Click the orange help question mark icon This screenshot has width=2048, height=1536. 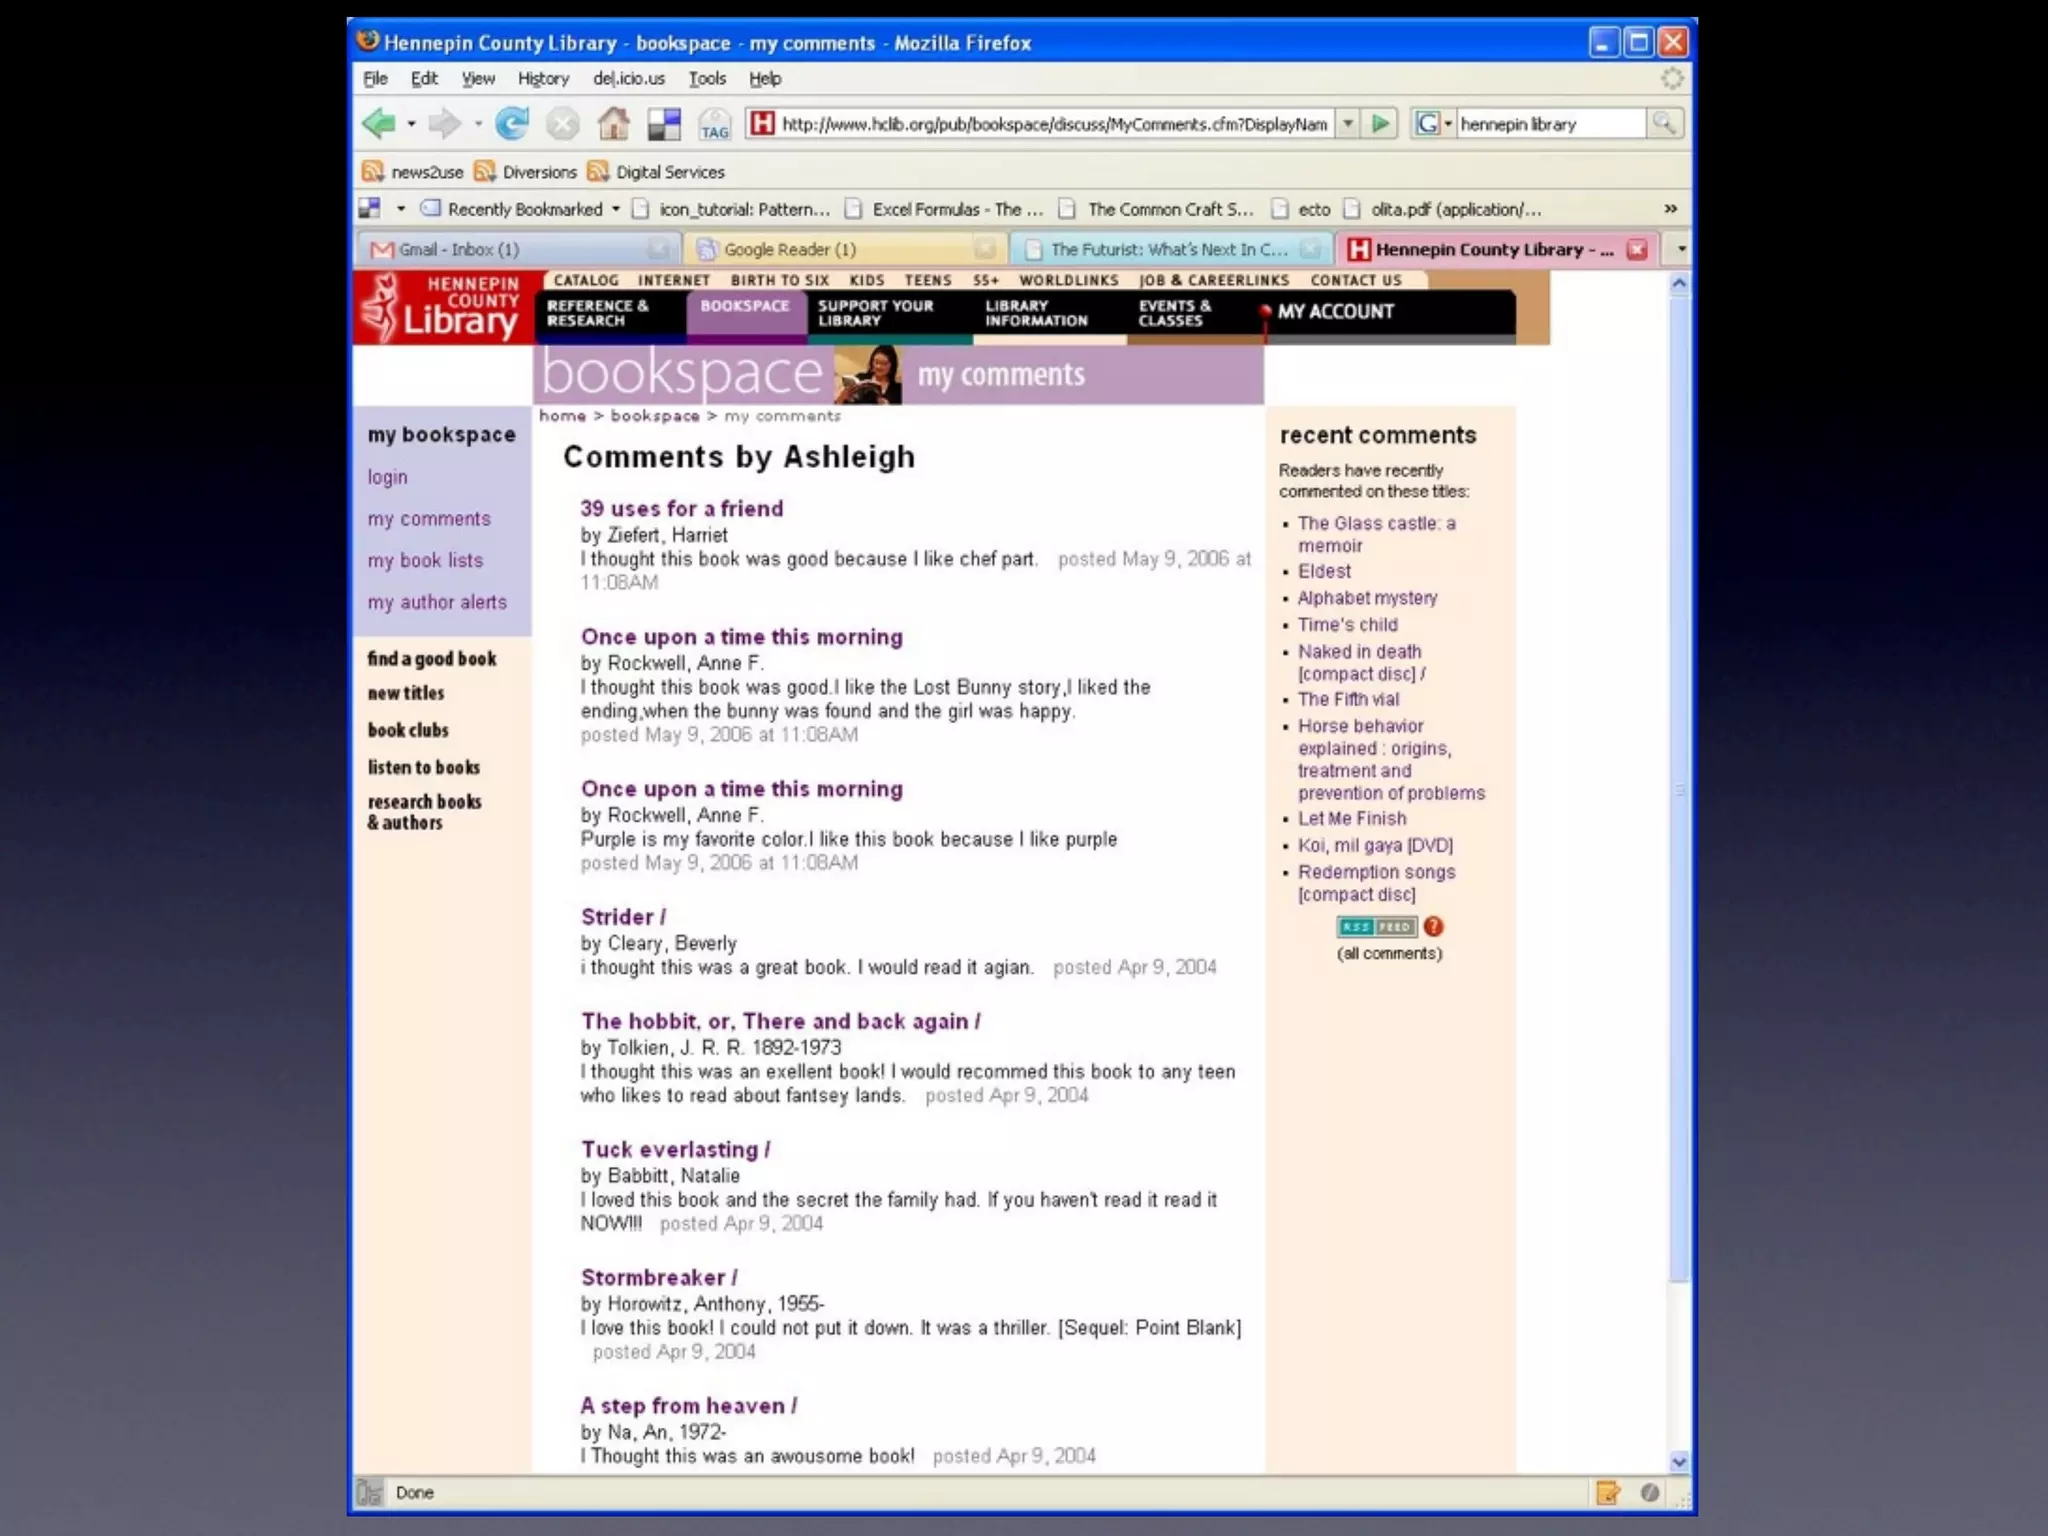[1433, 927]
